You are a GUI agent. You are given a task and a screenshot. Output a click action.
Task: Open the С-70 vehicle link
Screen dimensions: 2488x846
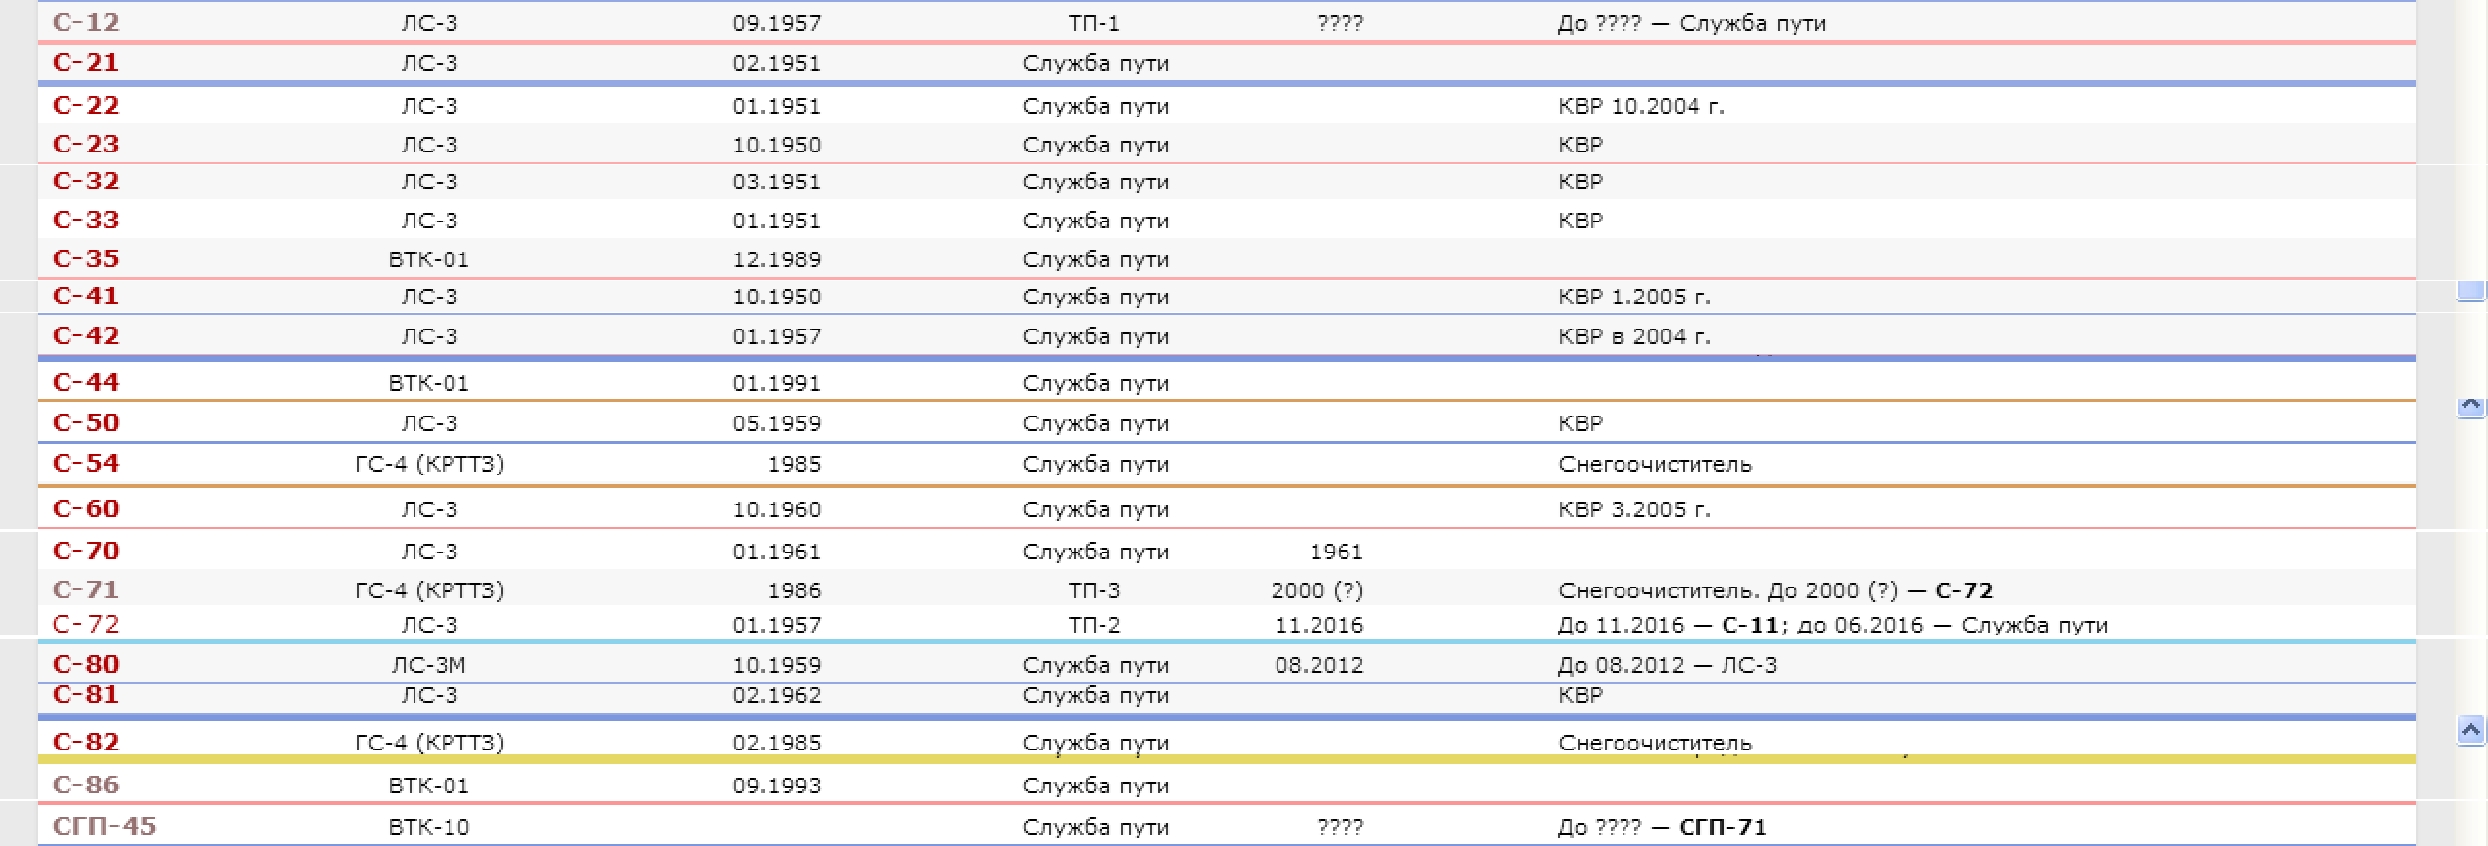(x=86, y=550)
